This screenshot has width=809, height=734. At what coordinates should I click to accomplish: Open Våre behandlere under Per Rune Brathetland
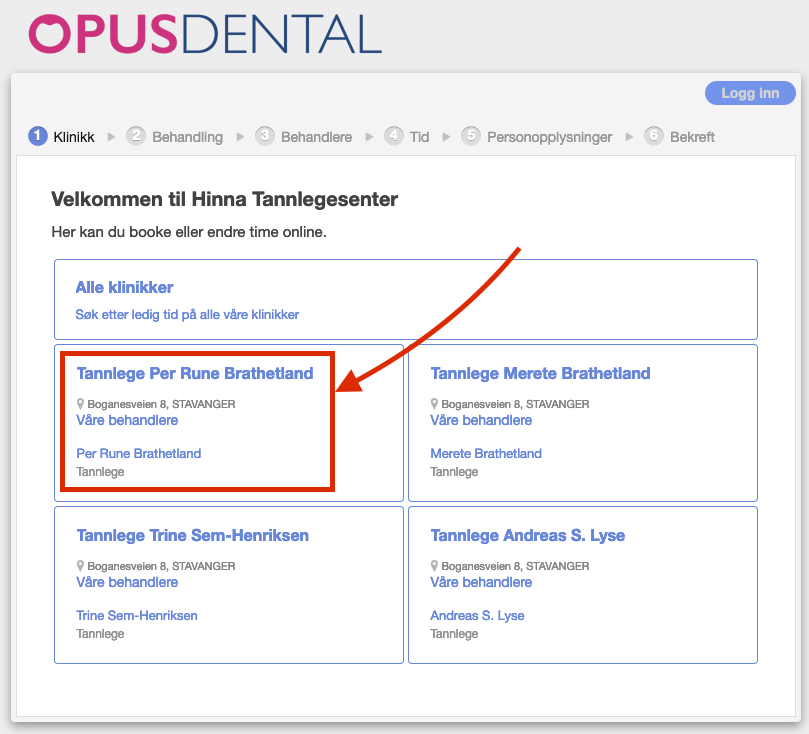127,420
